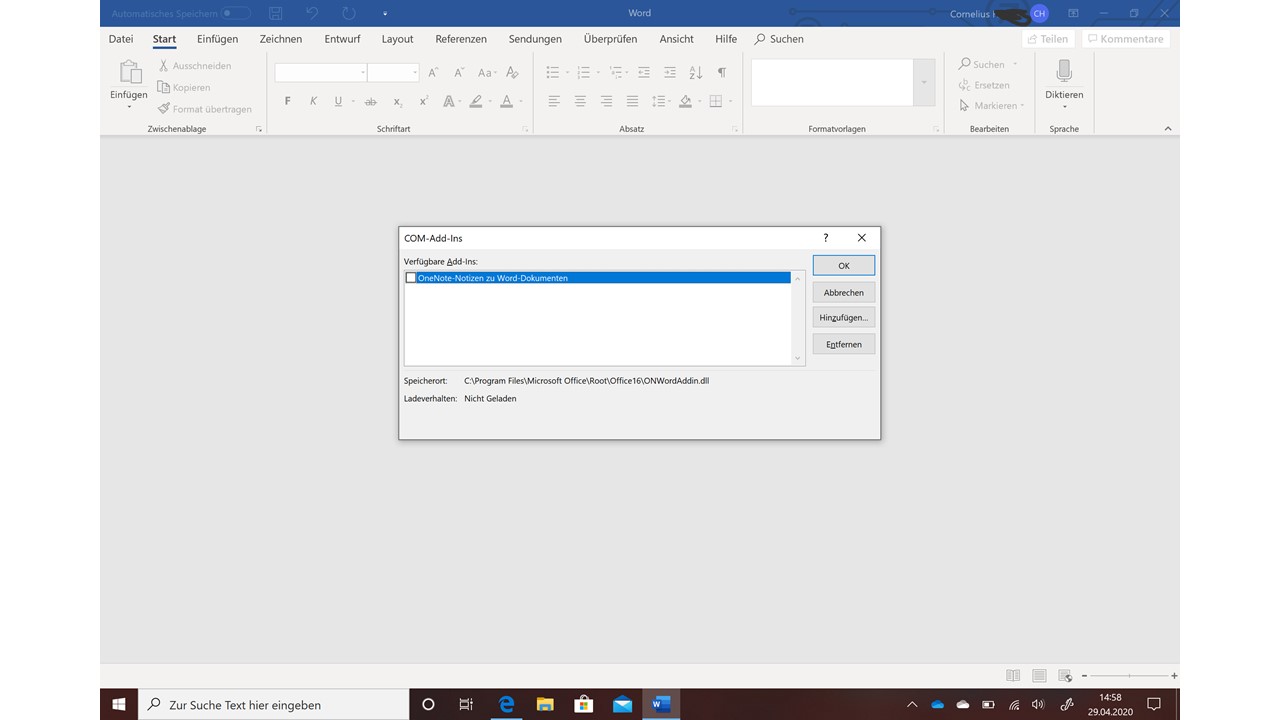This screenshot has width=1280, height=720.
Task: Click the center alignment icon
Action: pyautogui.click(x=580, y=101)
